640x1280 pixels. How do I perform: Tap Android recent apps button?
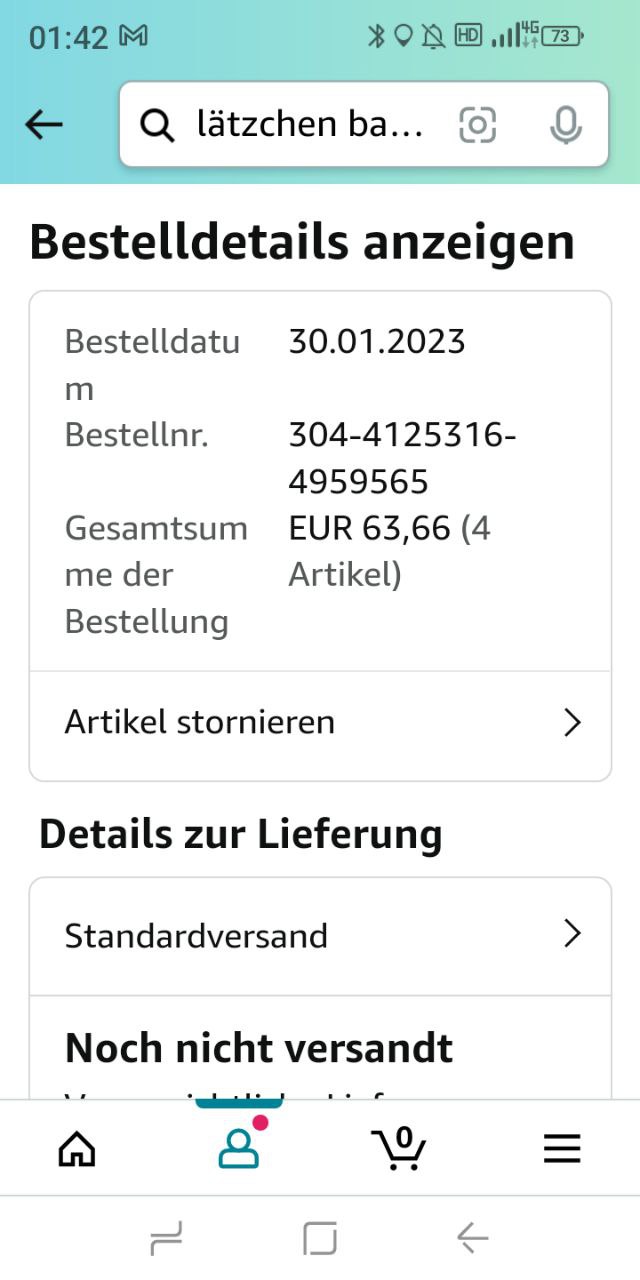(x=166, y=1240)
